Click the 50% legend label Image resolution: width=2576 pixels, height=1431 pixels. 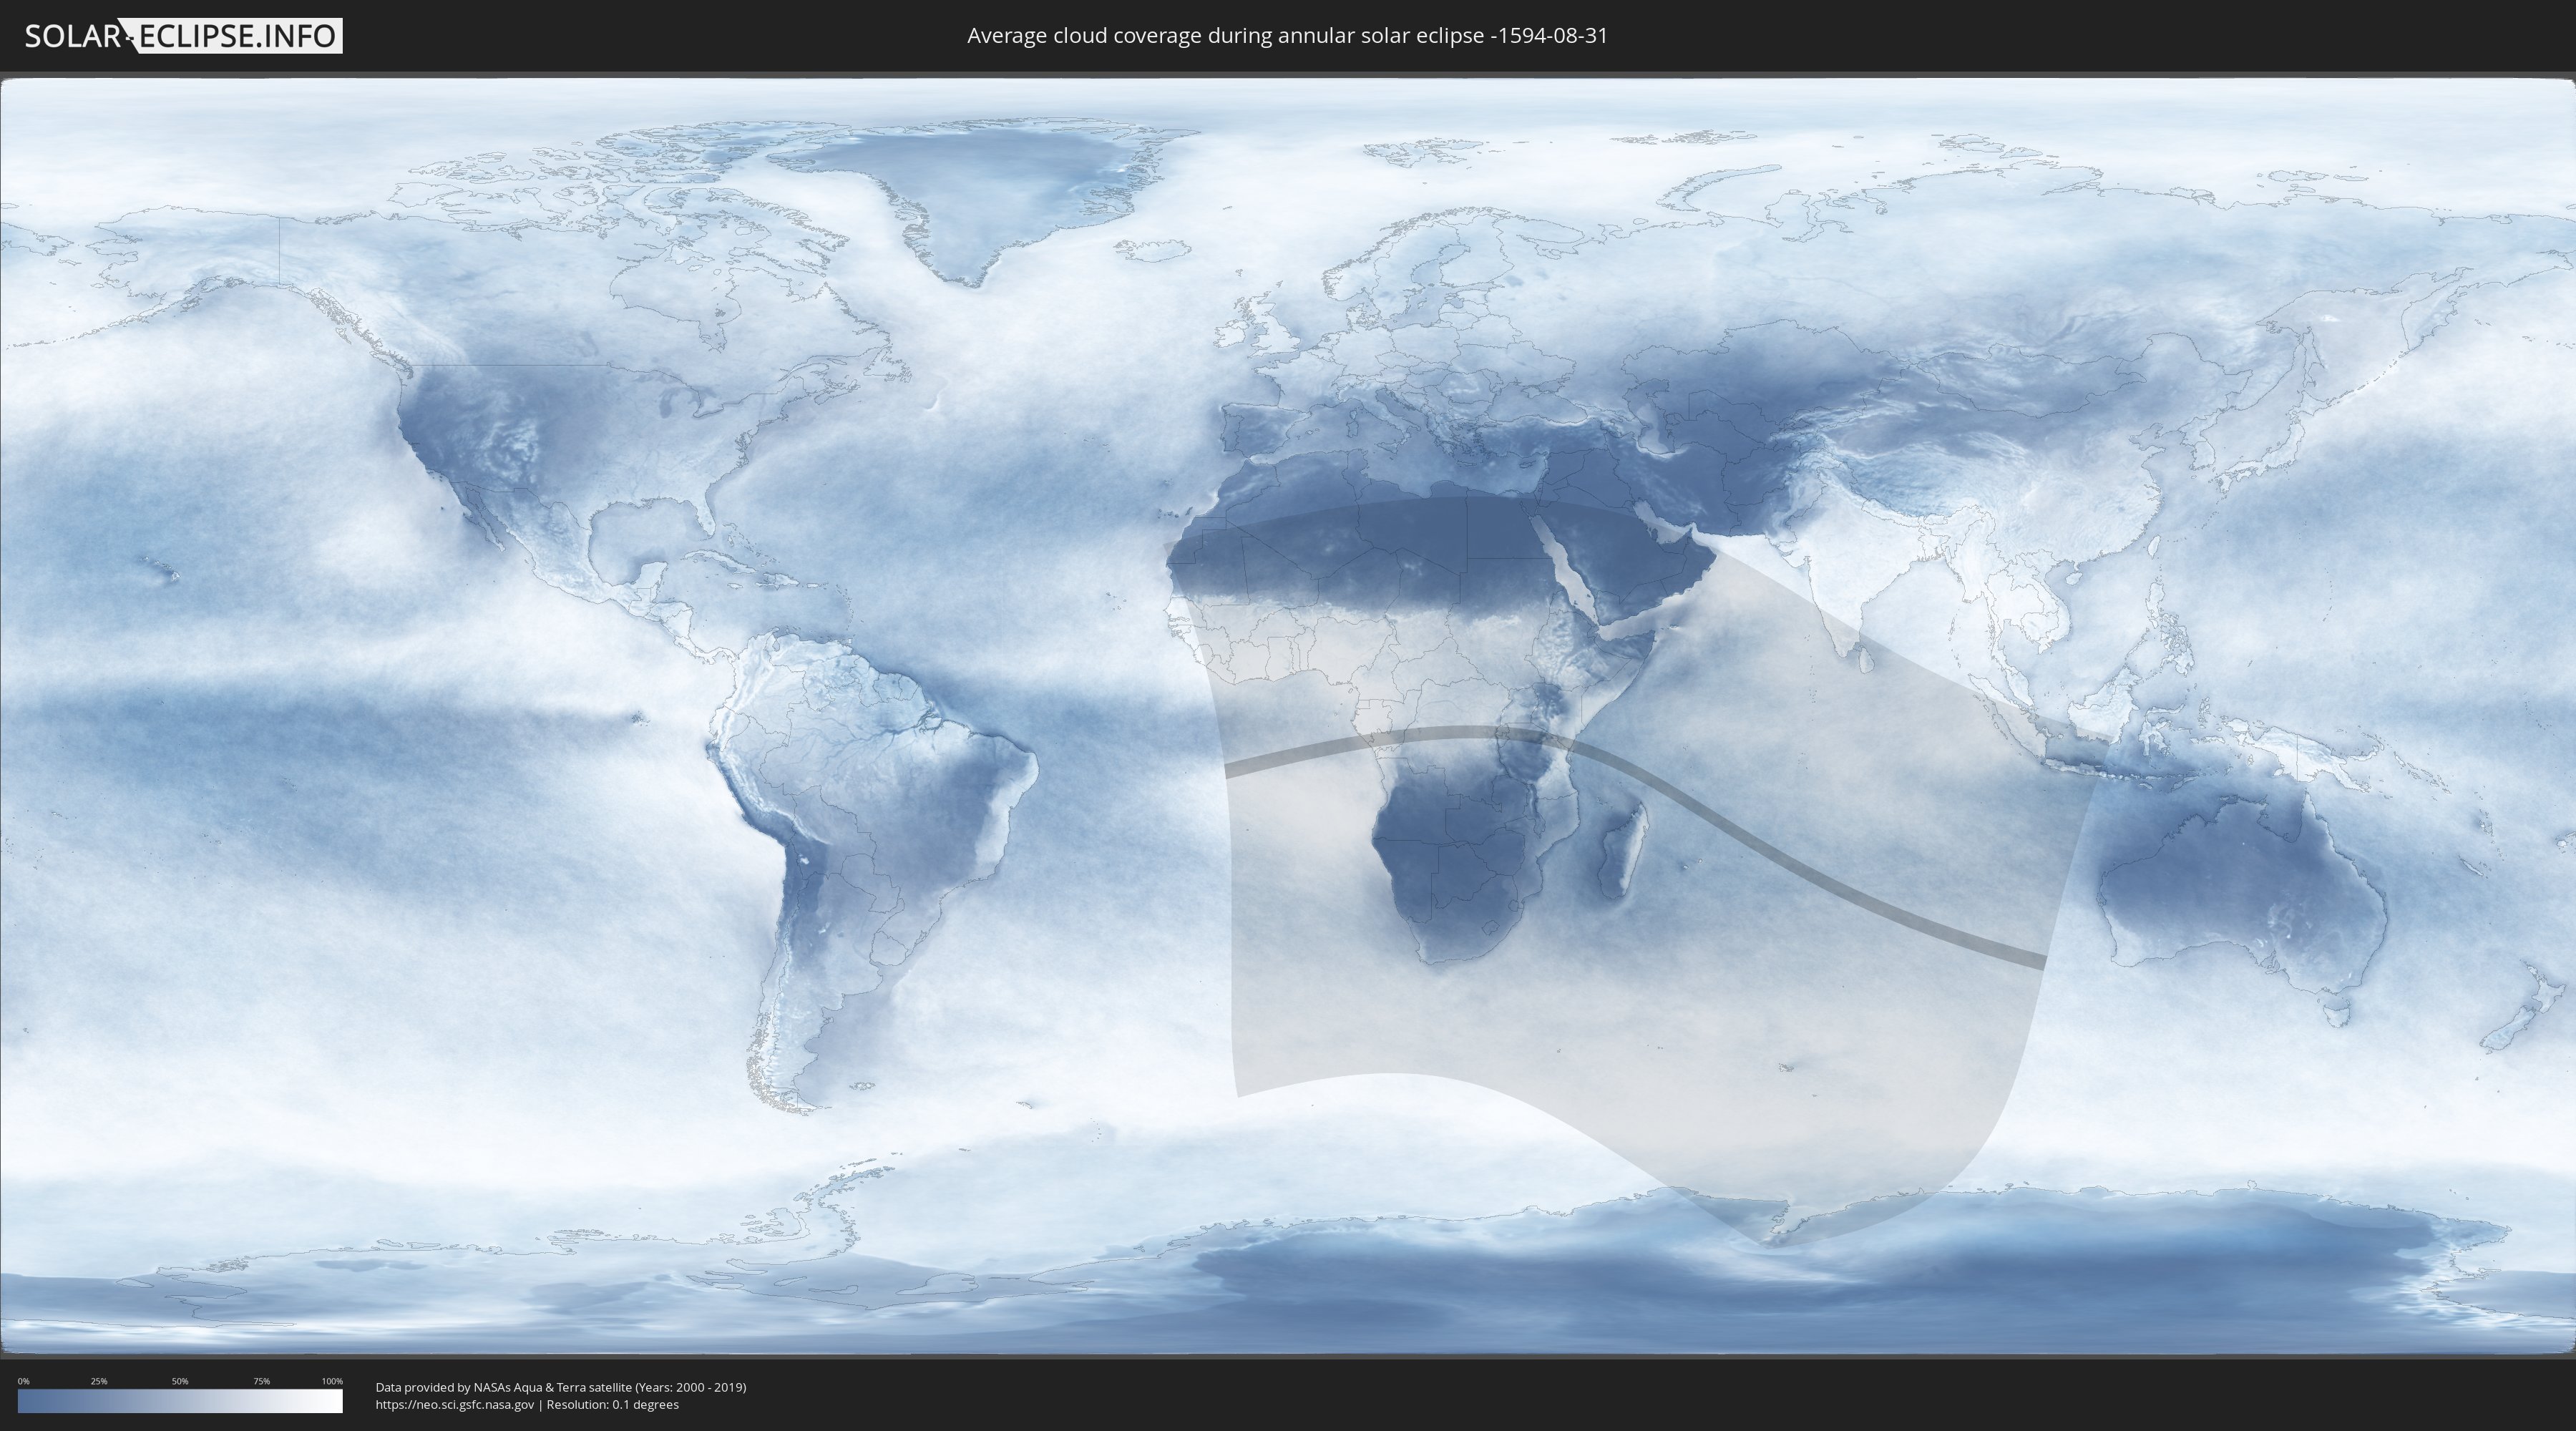(x=180, y=1381)
